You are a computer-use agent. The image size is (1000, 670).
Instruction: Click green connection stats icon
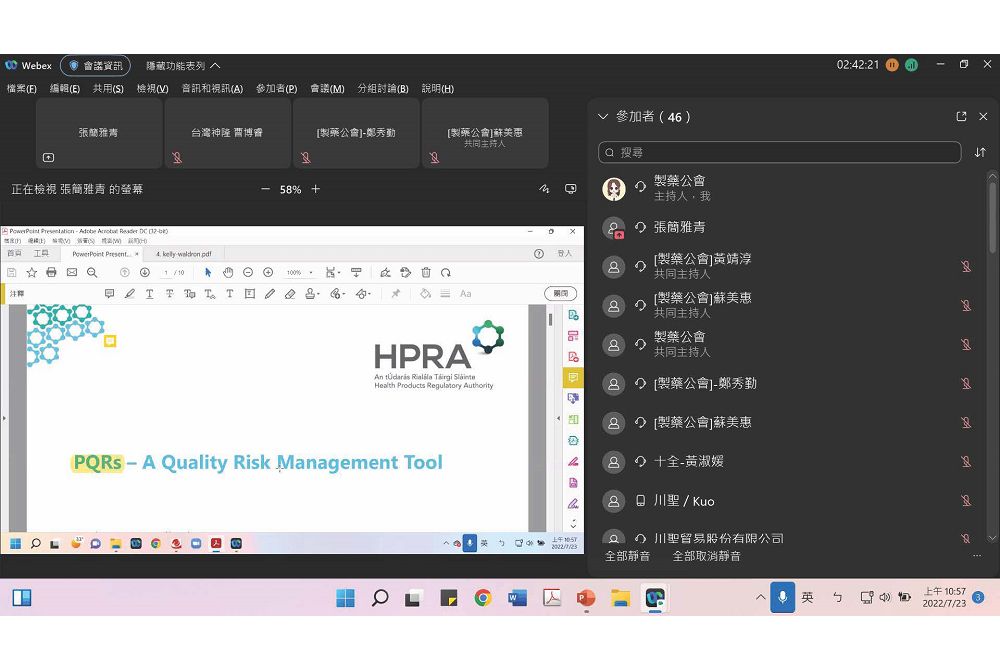[911, 65]
